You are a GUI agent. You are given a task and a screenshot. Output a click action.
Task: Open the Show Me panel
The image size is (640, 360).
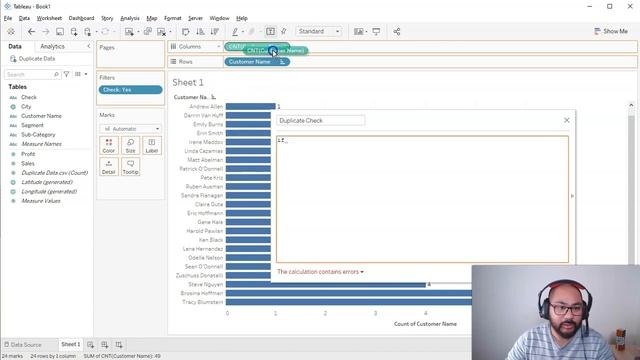pos(611,31)
